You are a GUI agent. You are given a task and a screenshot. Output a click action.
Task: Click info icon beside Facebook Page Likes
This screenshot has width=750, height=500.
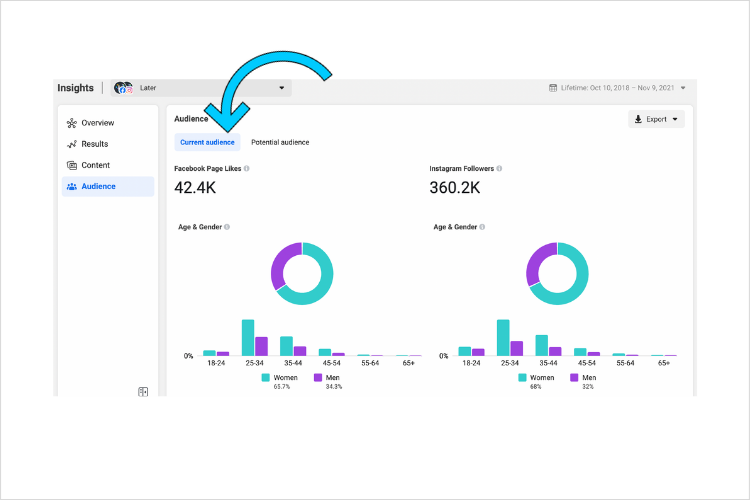(247, 168)
